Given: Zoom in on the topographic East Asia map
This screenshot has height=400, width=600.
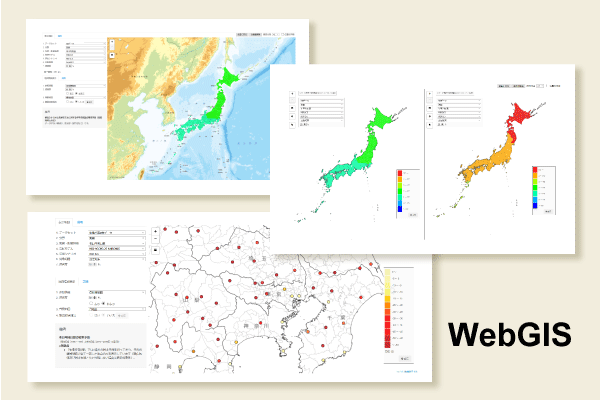Looking at the screenshot, I should pyautogui.click(x=113, y=44).
